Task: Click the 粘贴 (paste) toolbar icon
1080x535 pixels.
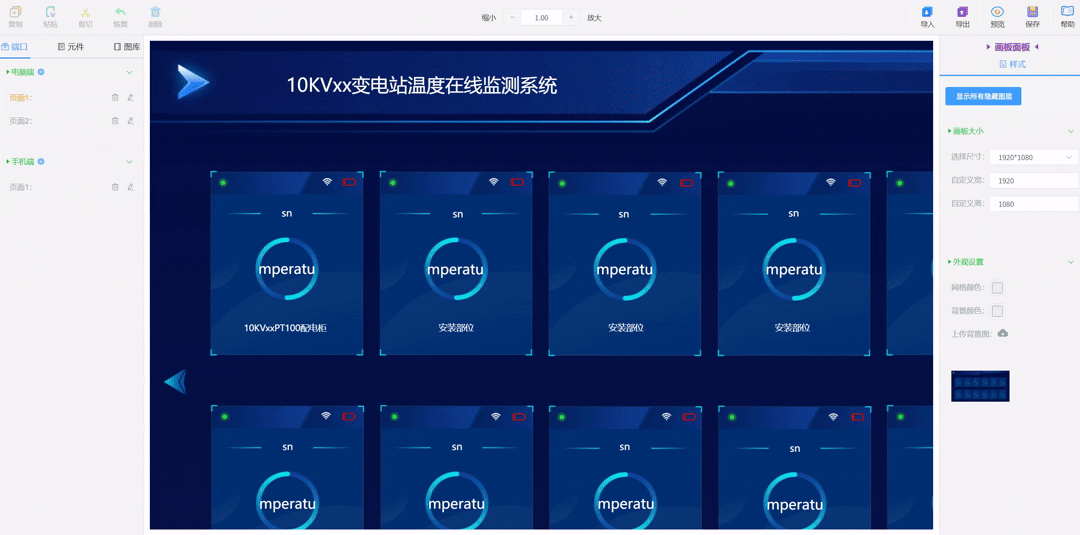Action: [x=50, y=12]
